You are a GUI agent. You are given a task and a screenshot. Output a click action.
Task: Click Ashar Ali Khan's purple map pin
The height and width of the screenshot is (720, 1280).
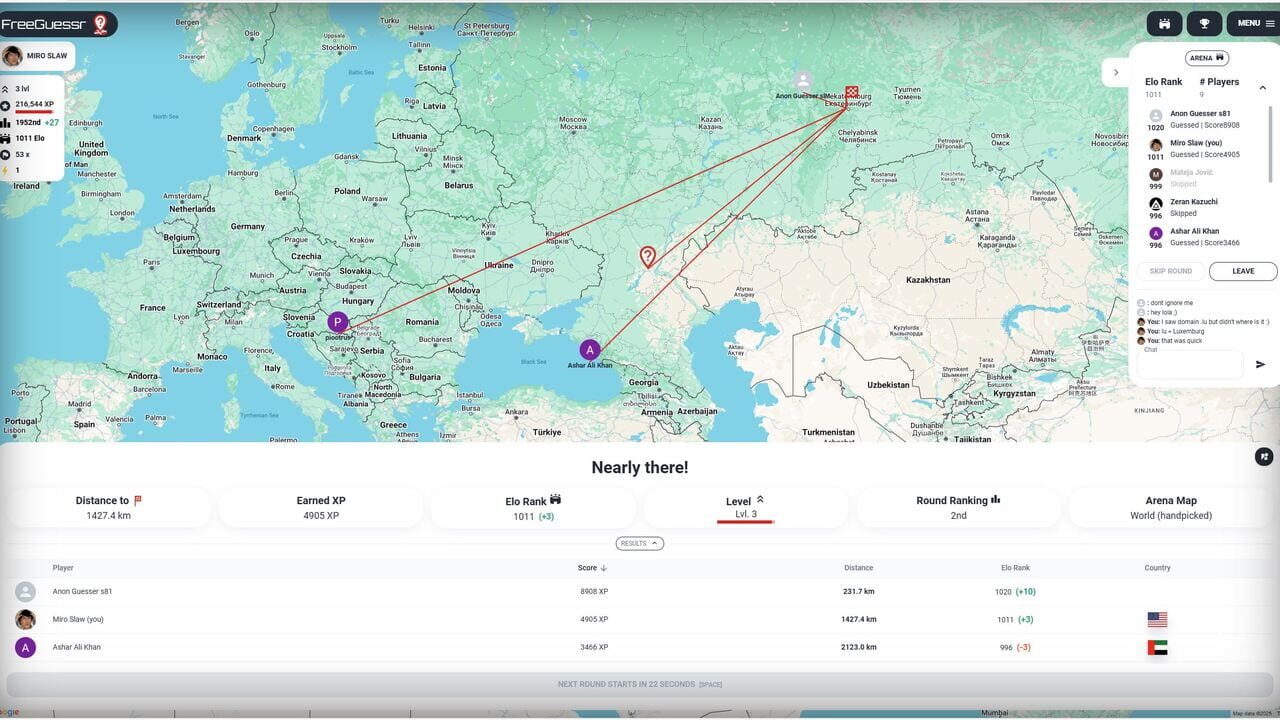(590, 349)
